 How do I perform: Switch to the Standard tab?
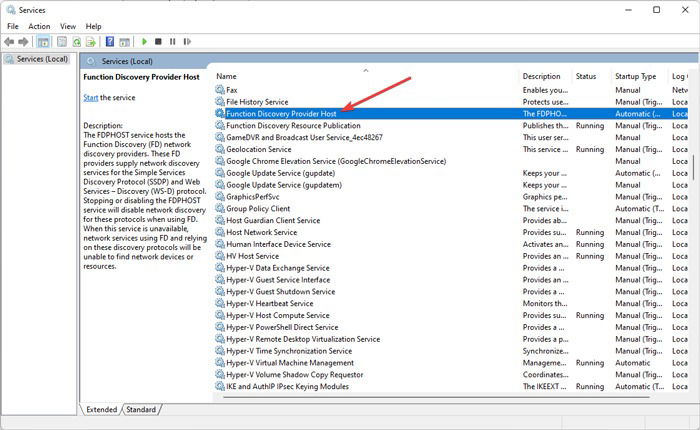tap(141, 409)
